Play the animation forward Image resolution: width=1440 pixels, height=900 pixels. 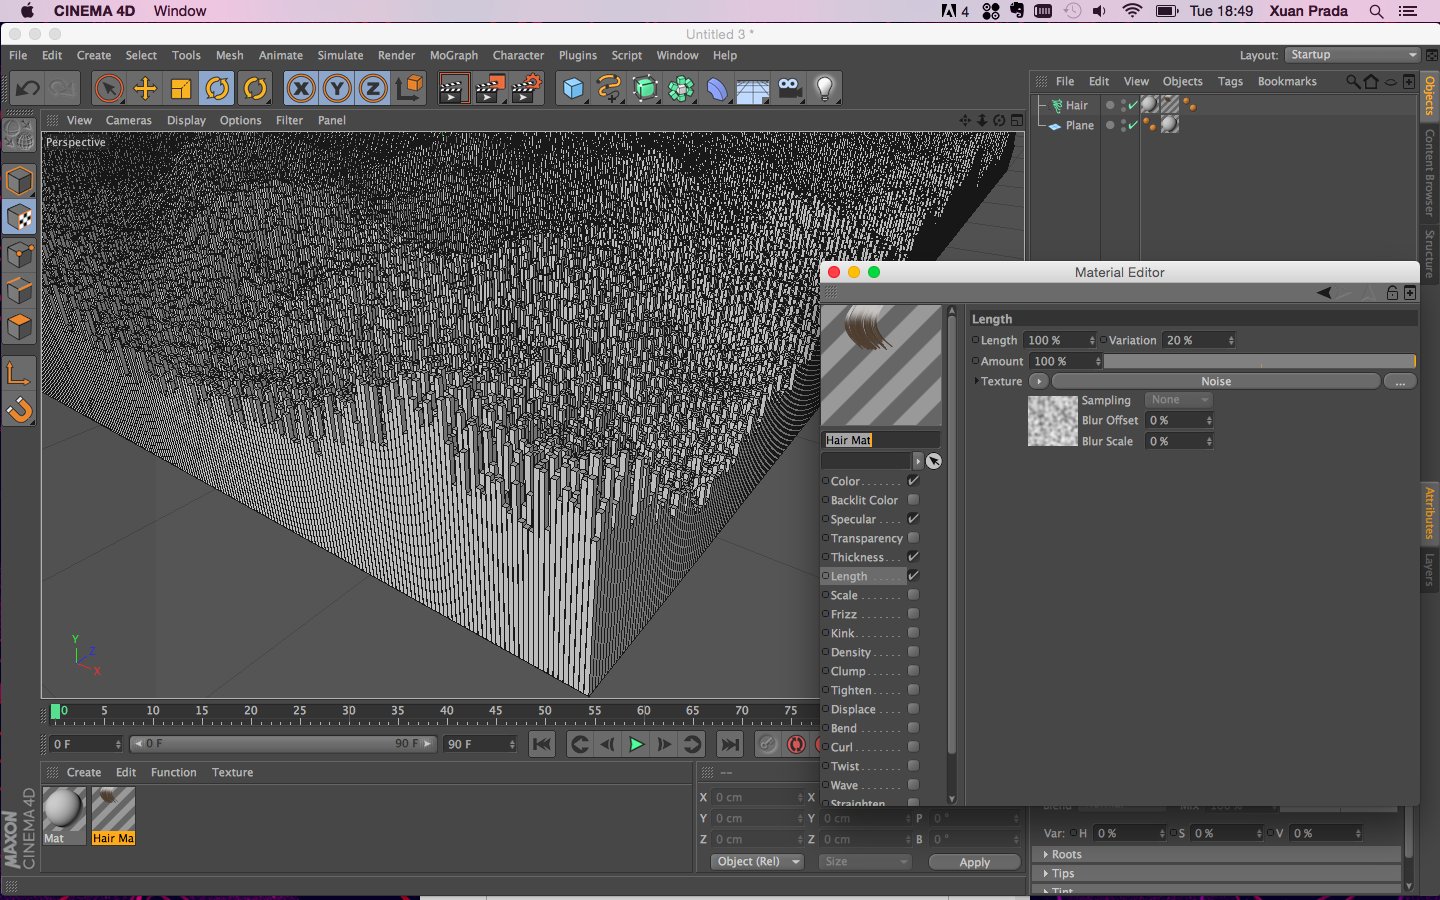tap(636, 744)
